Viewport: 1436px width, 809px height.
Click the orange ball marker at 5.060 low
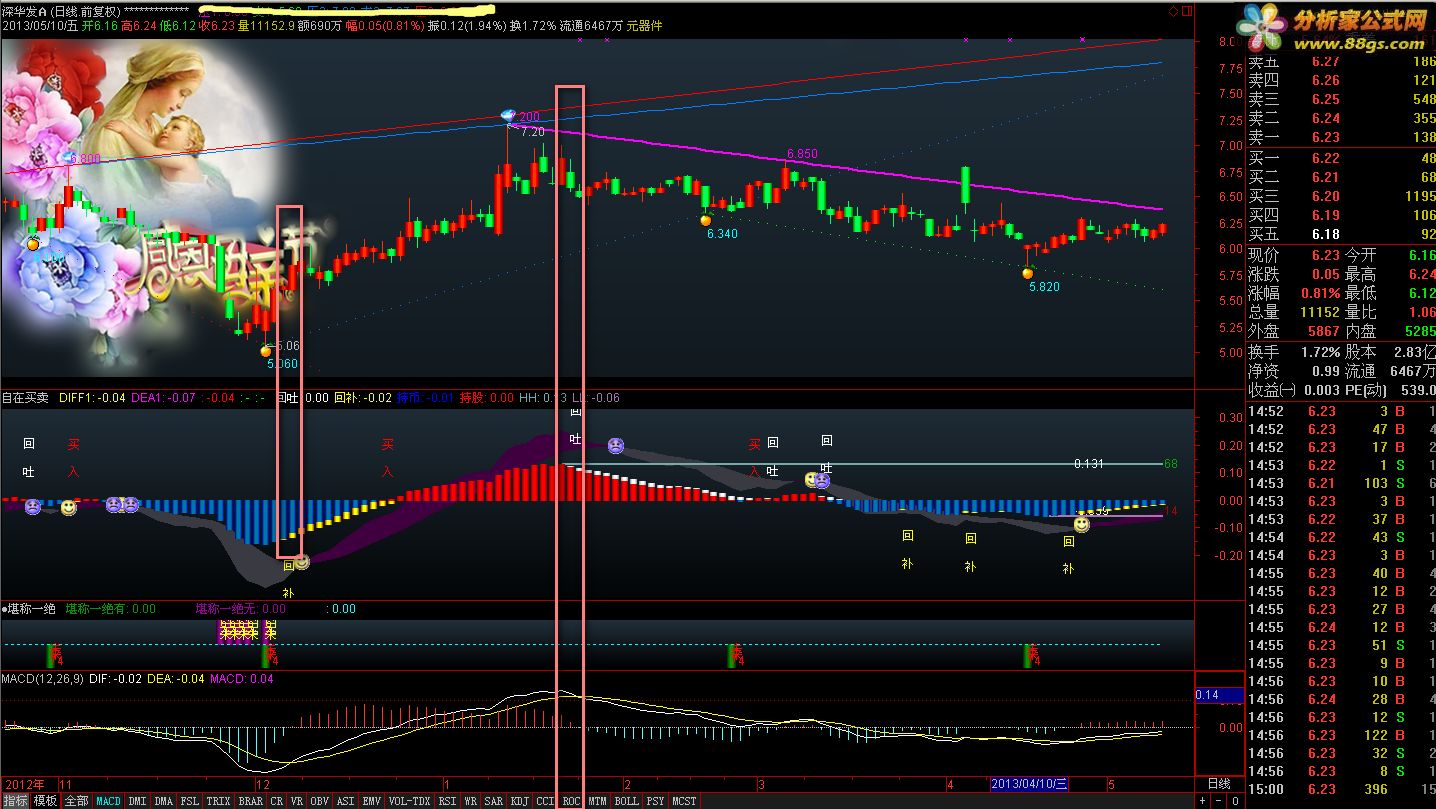tap(265, 350)
